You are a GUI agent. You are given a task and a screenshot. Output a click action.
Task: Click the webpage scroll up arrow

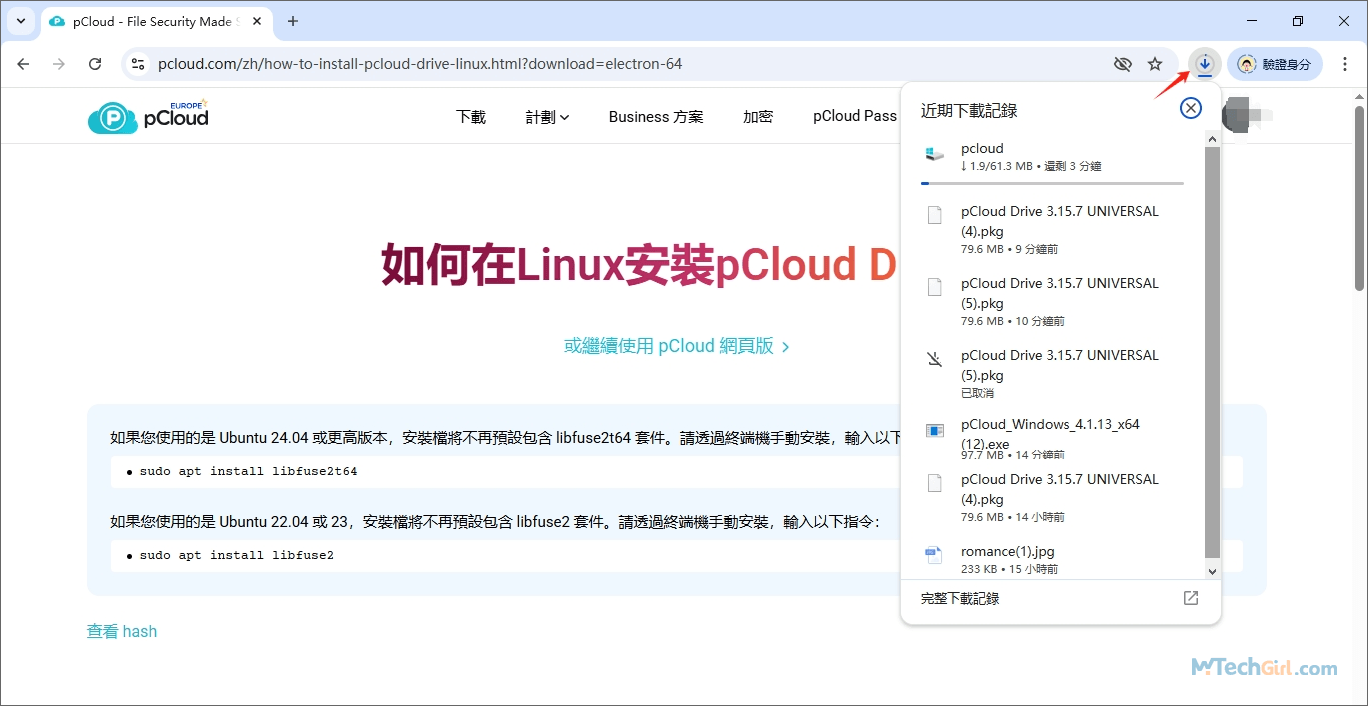[1359, 96]
